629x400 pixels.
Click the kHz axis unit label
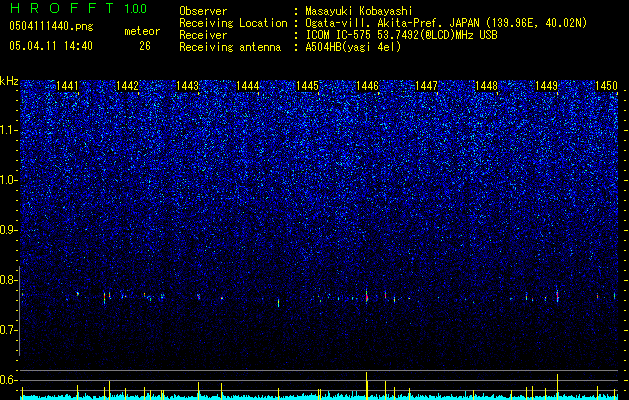pyautogui.click(x=9, y=81)
